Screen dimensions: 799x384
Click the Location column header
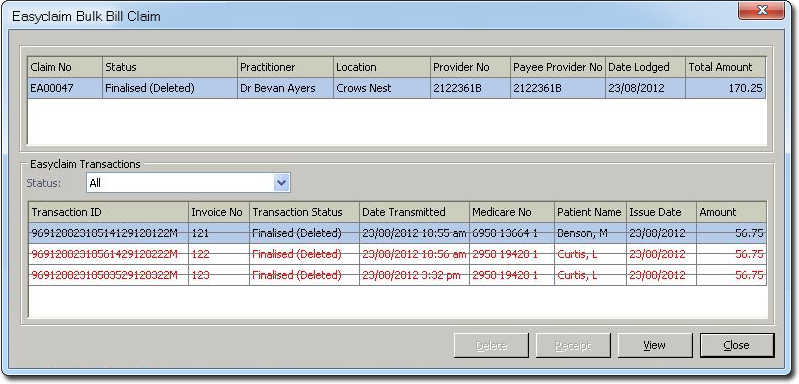click(382, 67)
